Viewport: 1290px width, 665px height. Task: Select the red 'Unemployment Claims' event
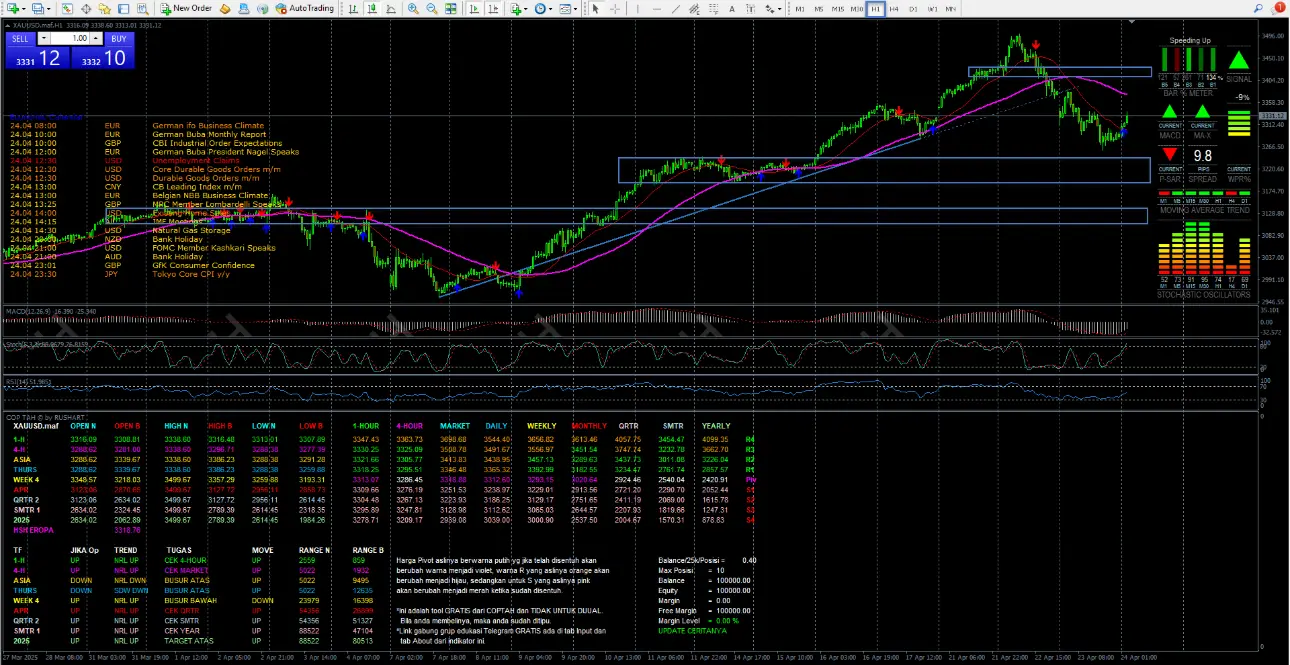point(196,160)
